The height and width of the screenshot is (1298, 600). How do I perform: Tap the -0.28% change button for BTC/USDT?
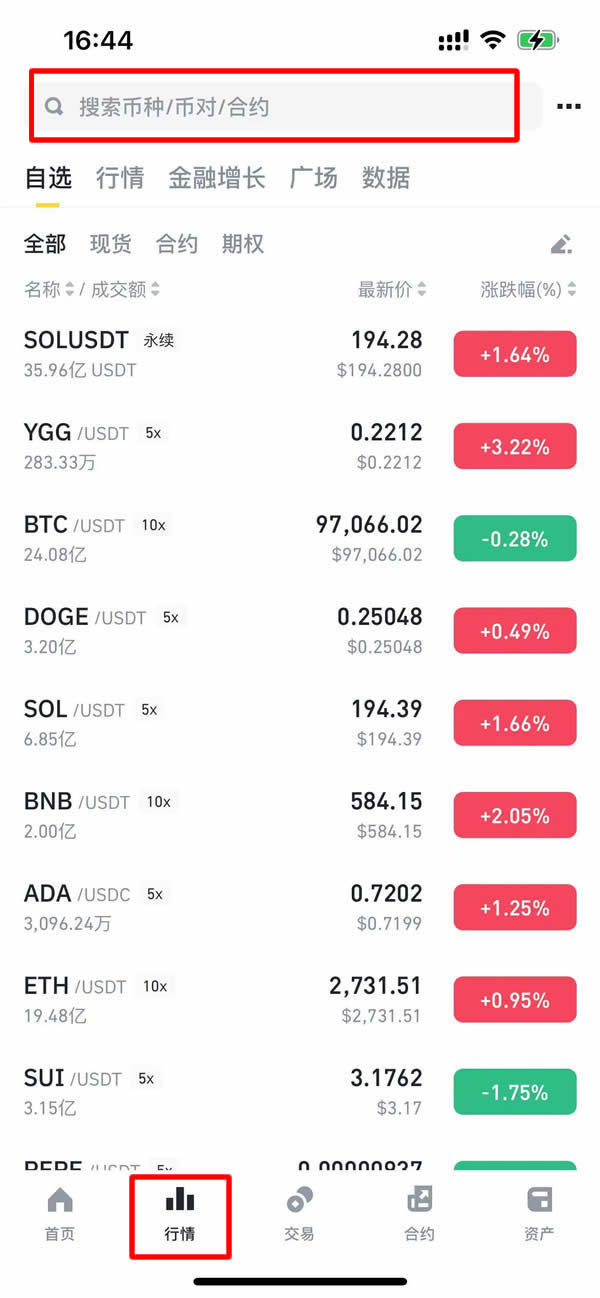(514, 538)
